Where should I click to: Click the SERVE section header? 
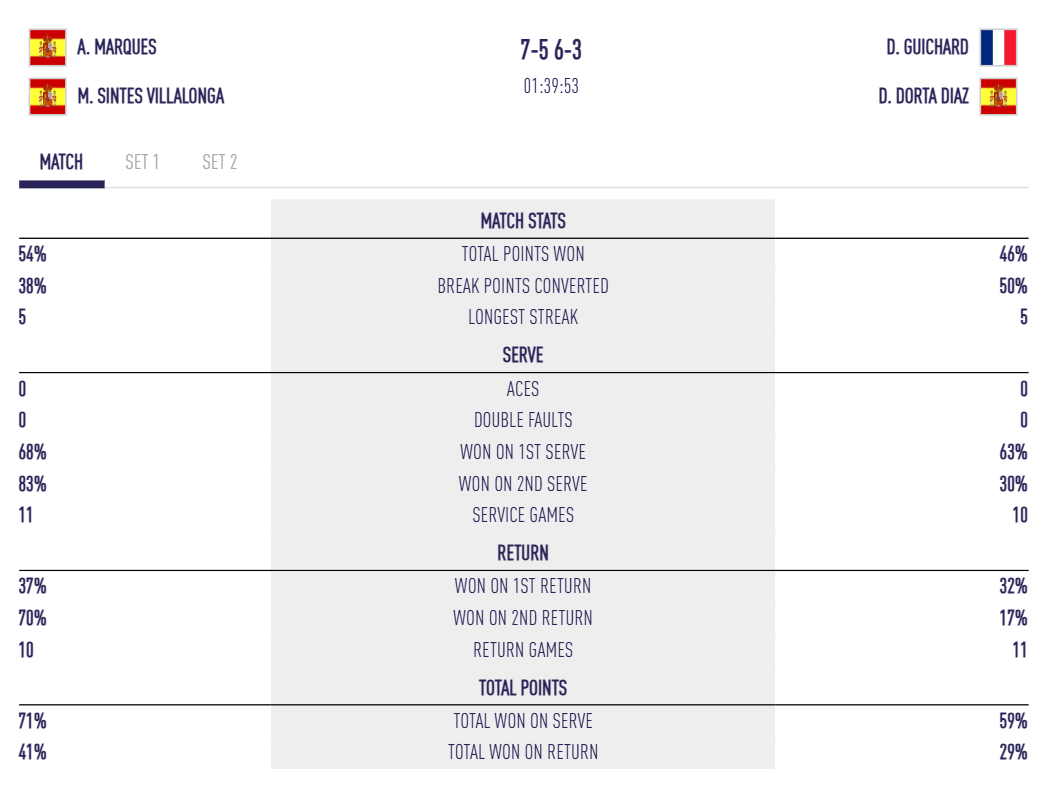pos(523,355)
